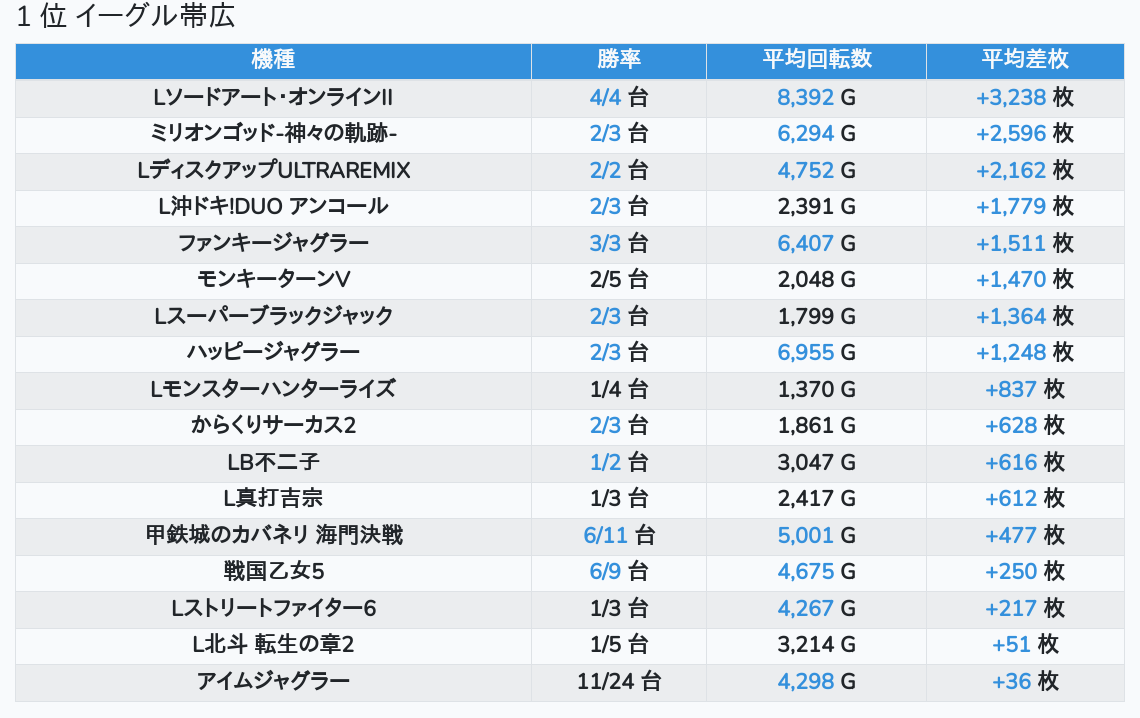Click the 8,392 G average spins value
The image size is (1140, 718).
point(816,97)
